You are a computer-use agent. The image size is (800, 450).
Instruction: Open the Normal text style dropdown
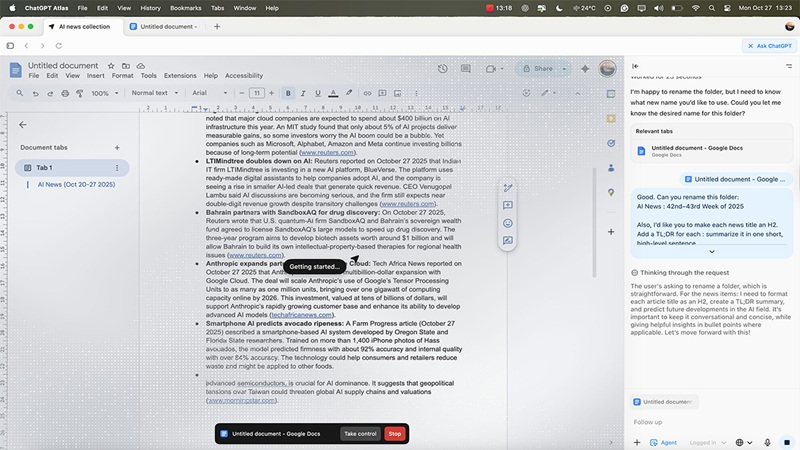pyautogui.click(x=153, y=93)
